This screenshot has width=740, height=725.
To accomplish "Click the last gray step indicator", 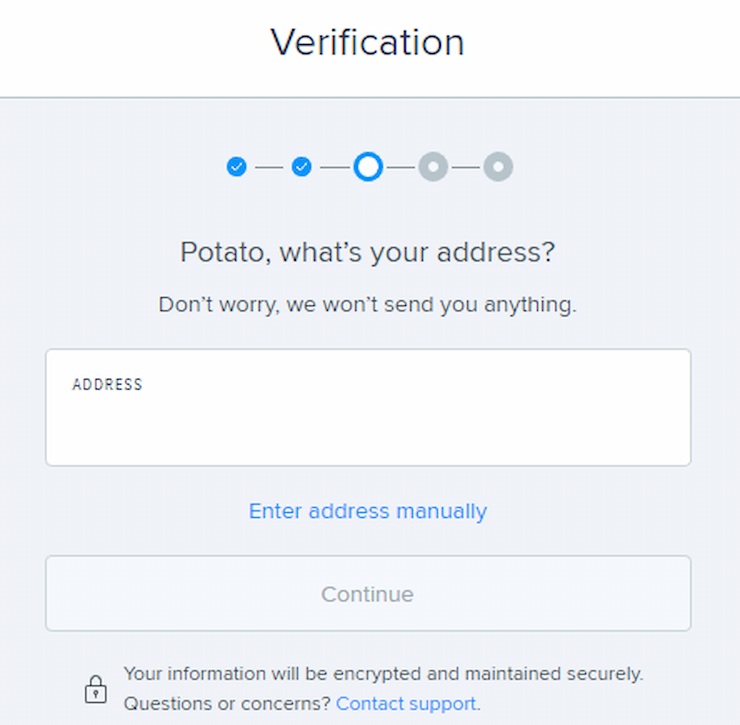I will 498,167.
